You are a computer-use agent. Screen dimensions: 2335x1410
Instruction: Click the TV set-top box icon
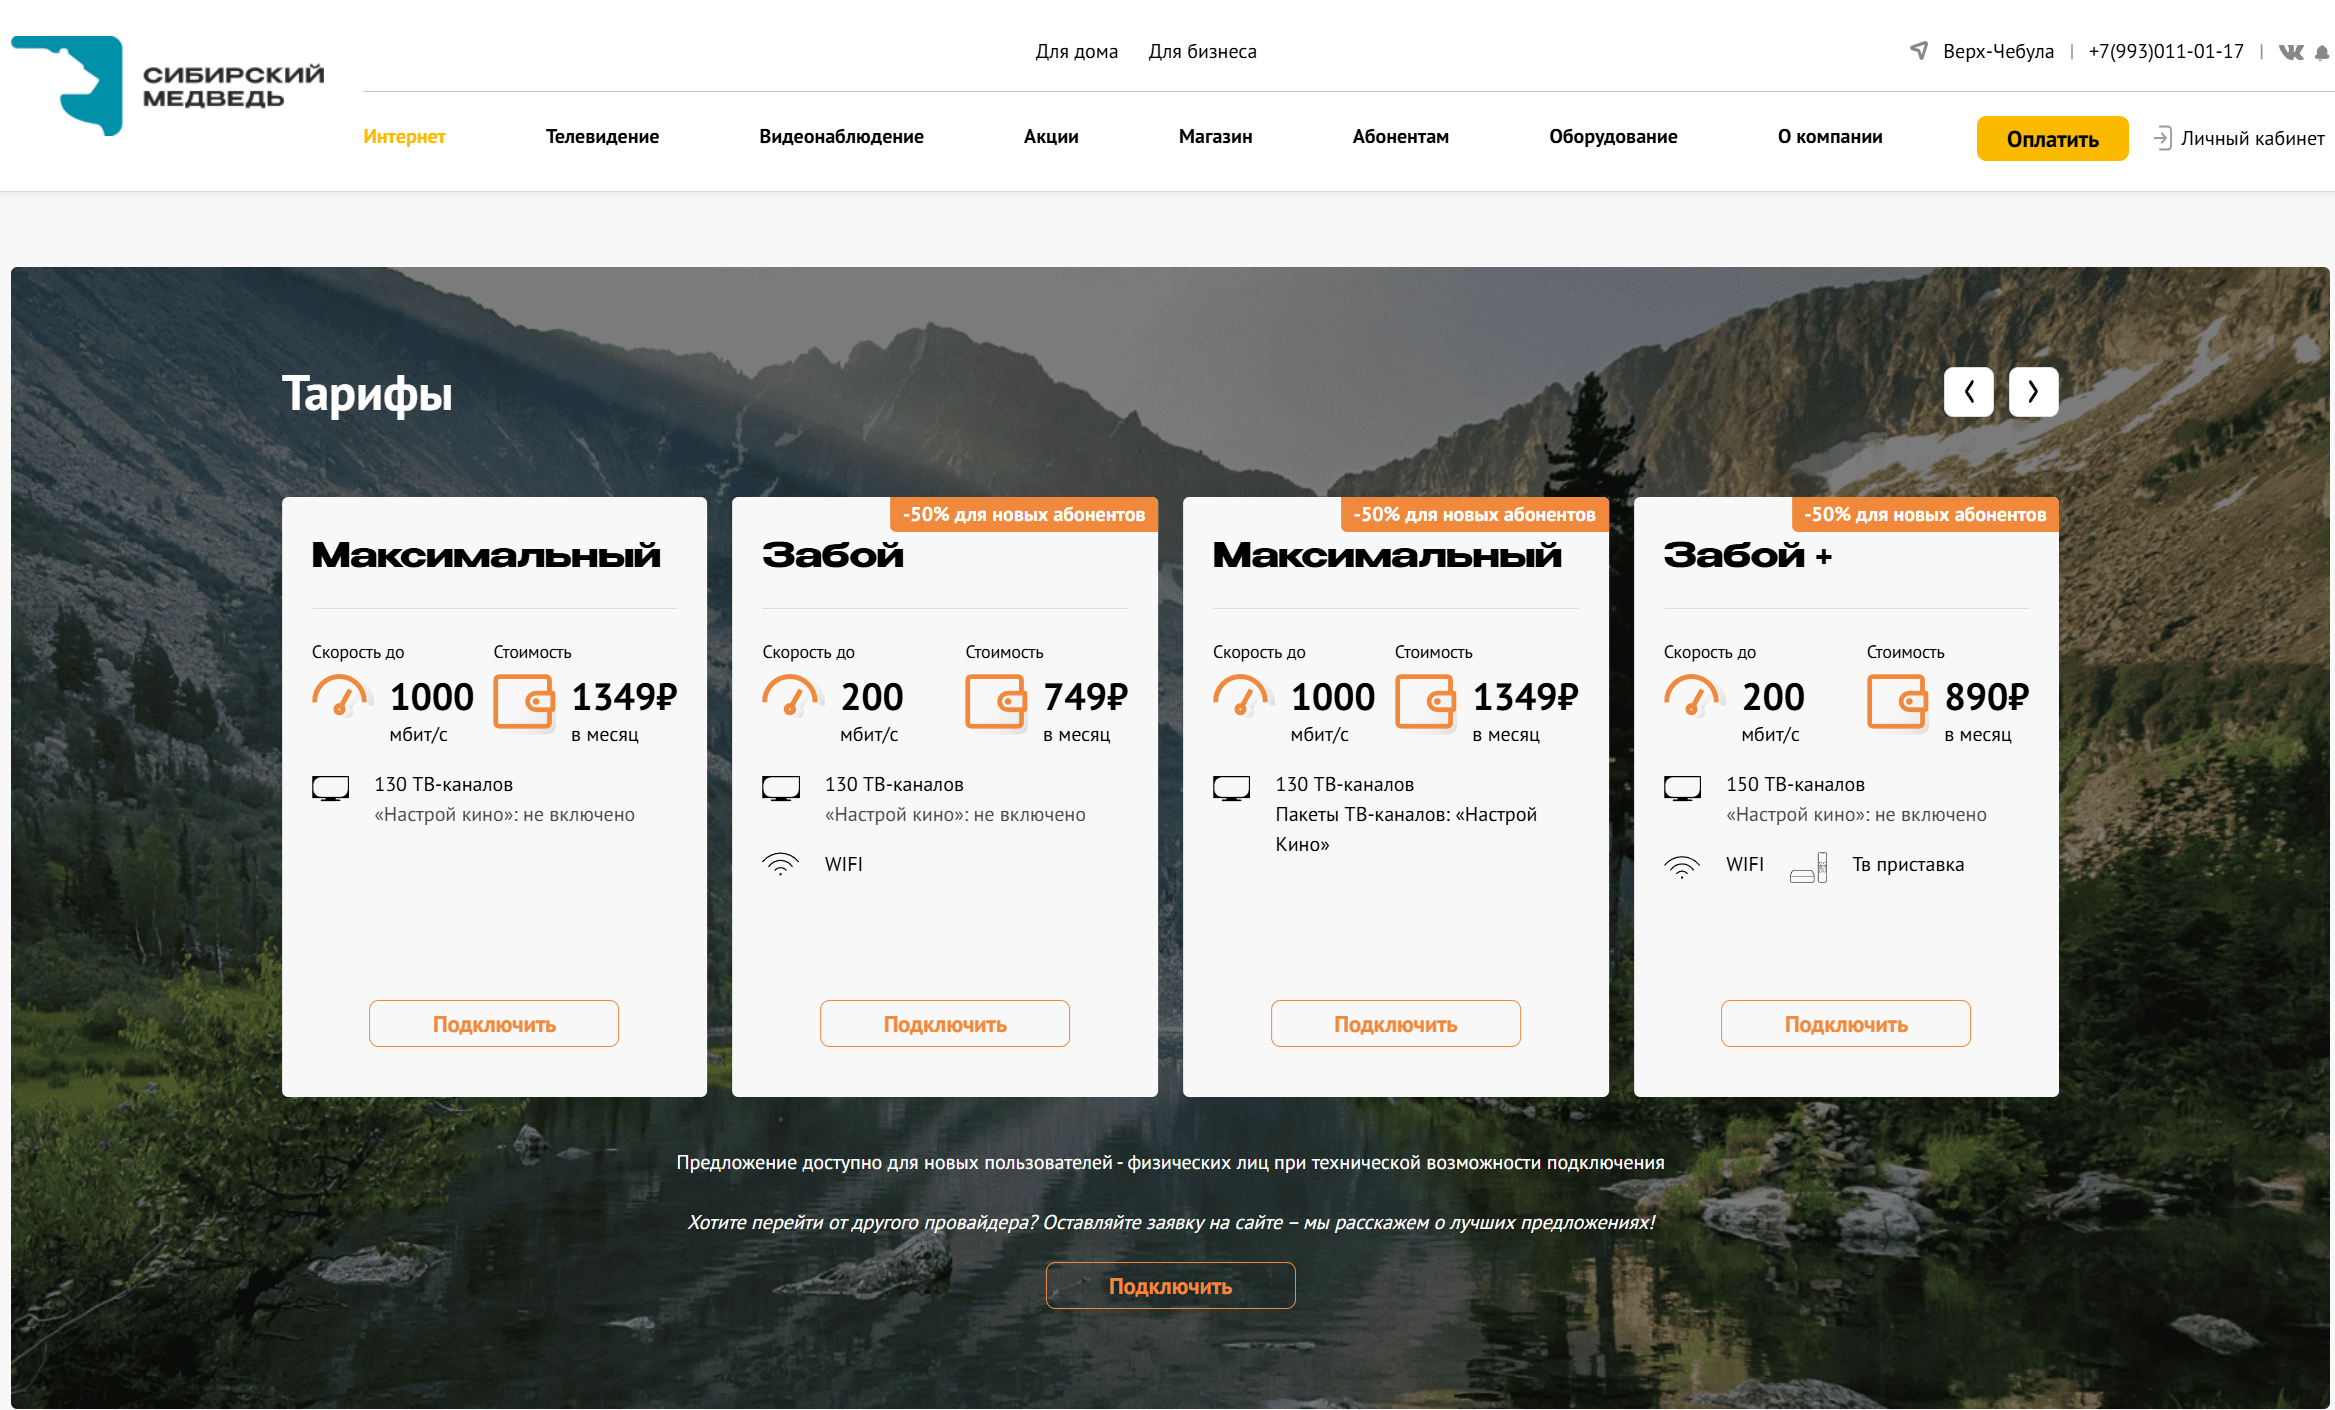click(1808, 867)
